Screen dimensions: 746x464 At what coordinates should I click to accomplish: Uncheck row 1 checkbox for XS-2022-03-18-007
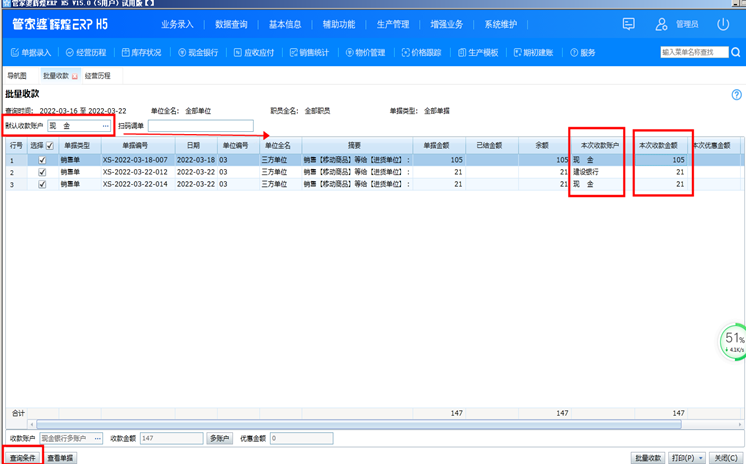pyautogui.click(x=41, y=160)
